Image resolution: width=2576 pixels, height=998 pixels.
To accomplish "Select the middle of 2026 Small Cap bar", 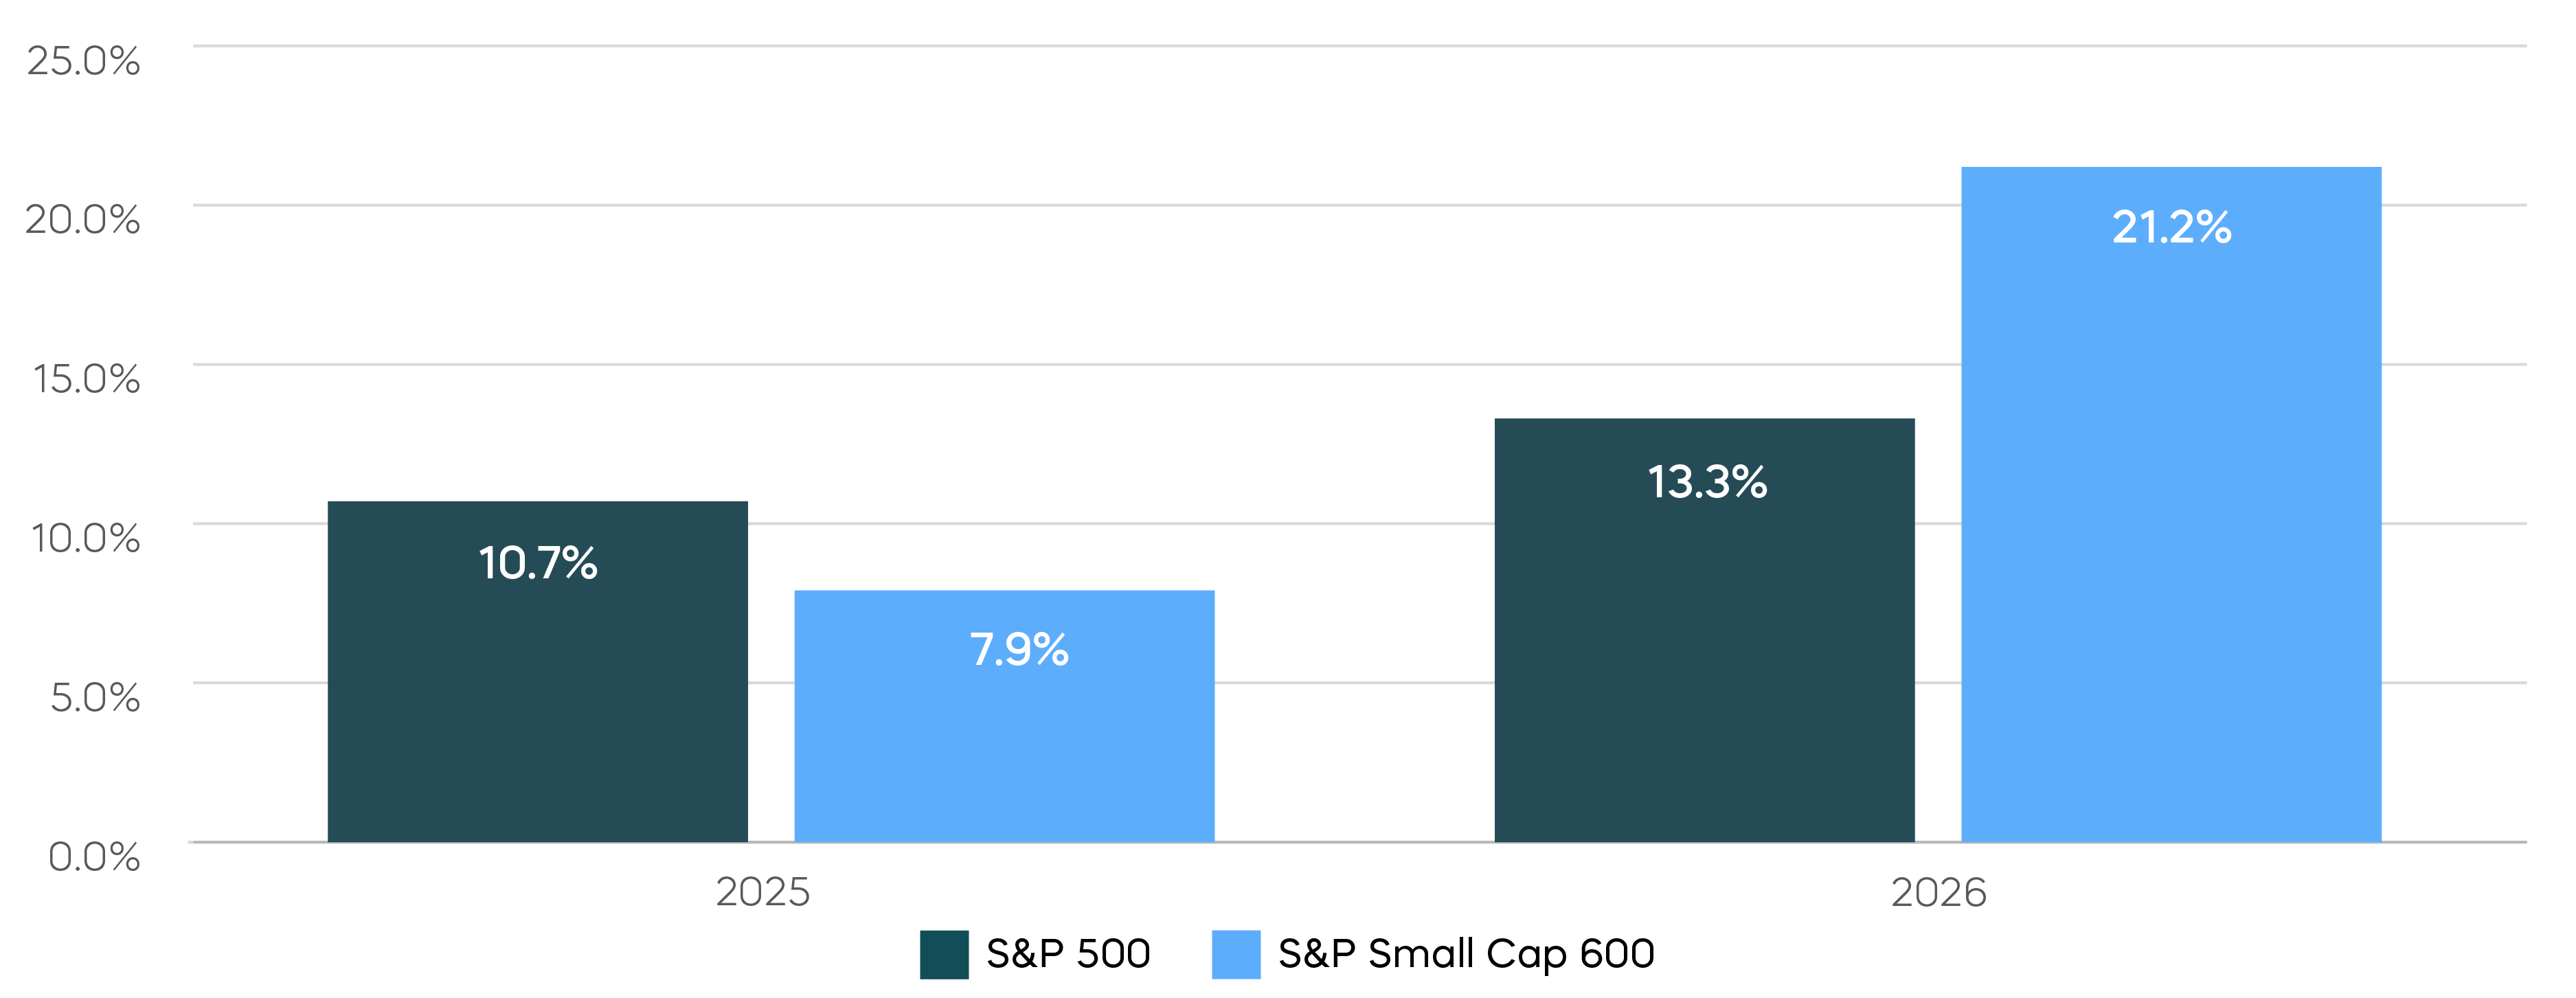I will click(x=2171, y=505).
